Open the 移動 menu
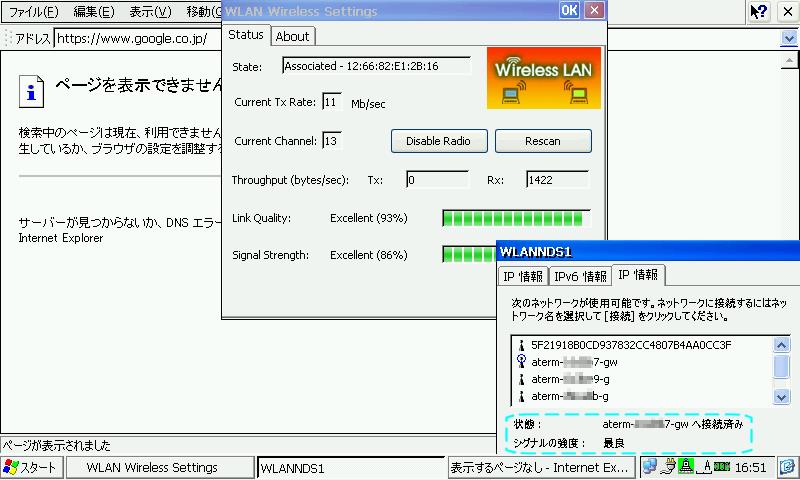 coord(203,11)
